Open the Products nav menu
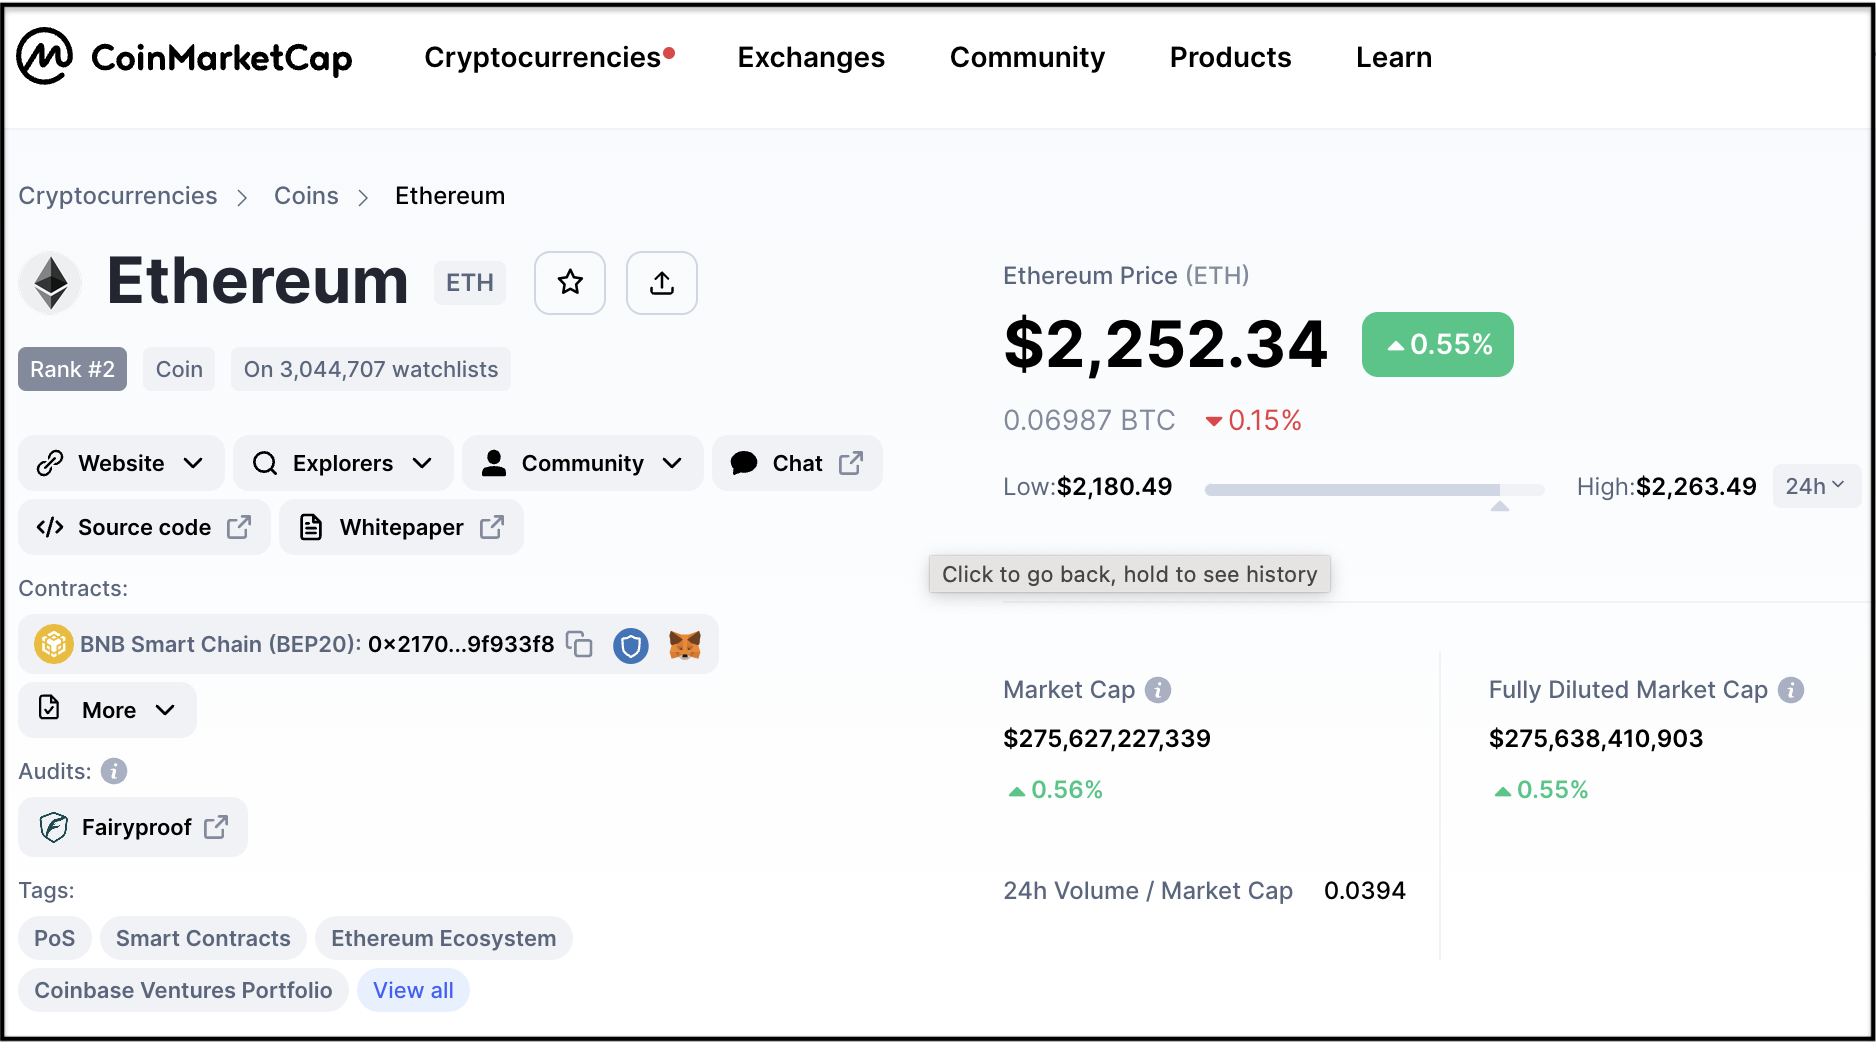This screenshot has height=1042, width=1876. pyautogui.click(x=1230, y=57)
